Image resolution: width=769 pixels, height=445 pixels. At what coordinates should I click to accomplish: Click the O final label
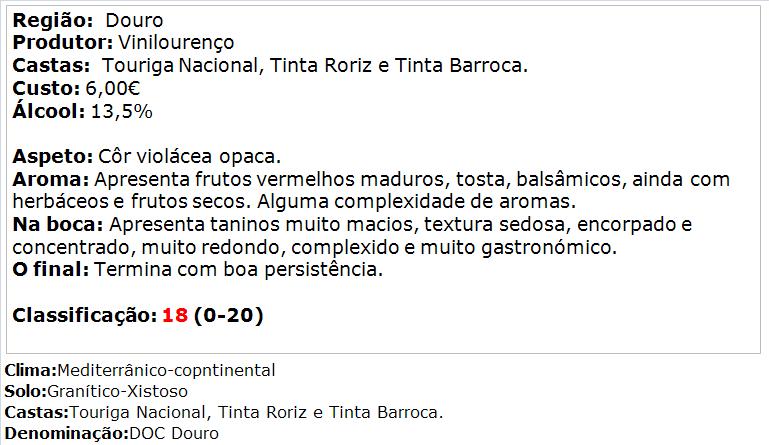point(51,269)
